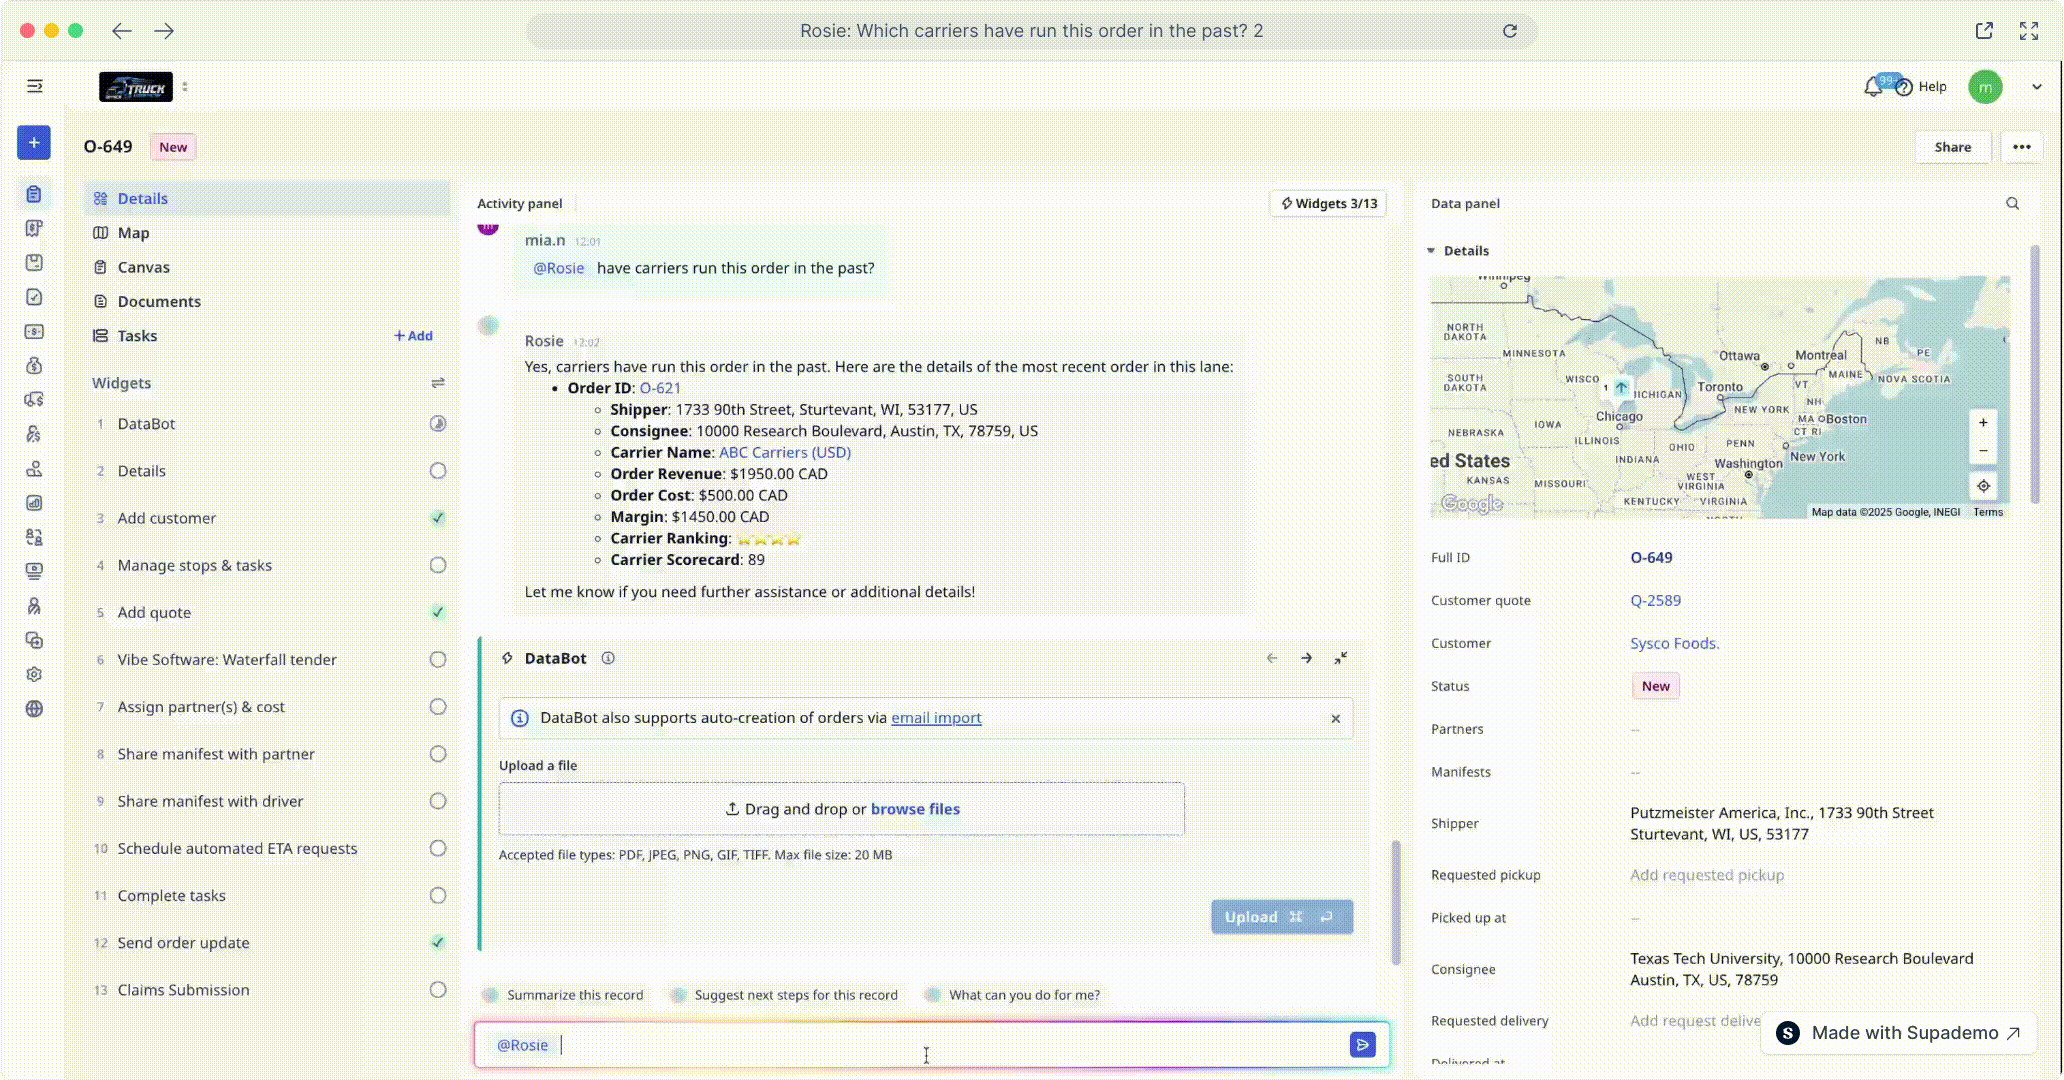The image size is (2064, 1080).
Task: Collapse the DataBot widget
Action: click(x=1340, y=658)
